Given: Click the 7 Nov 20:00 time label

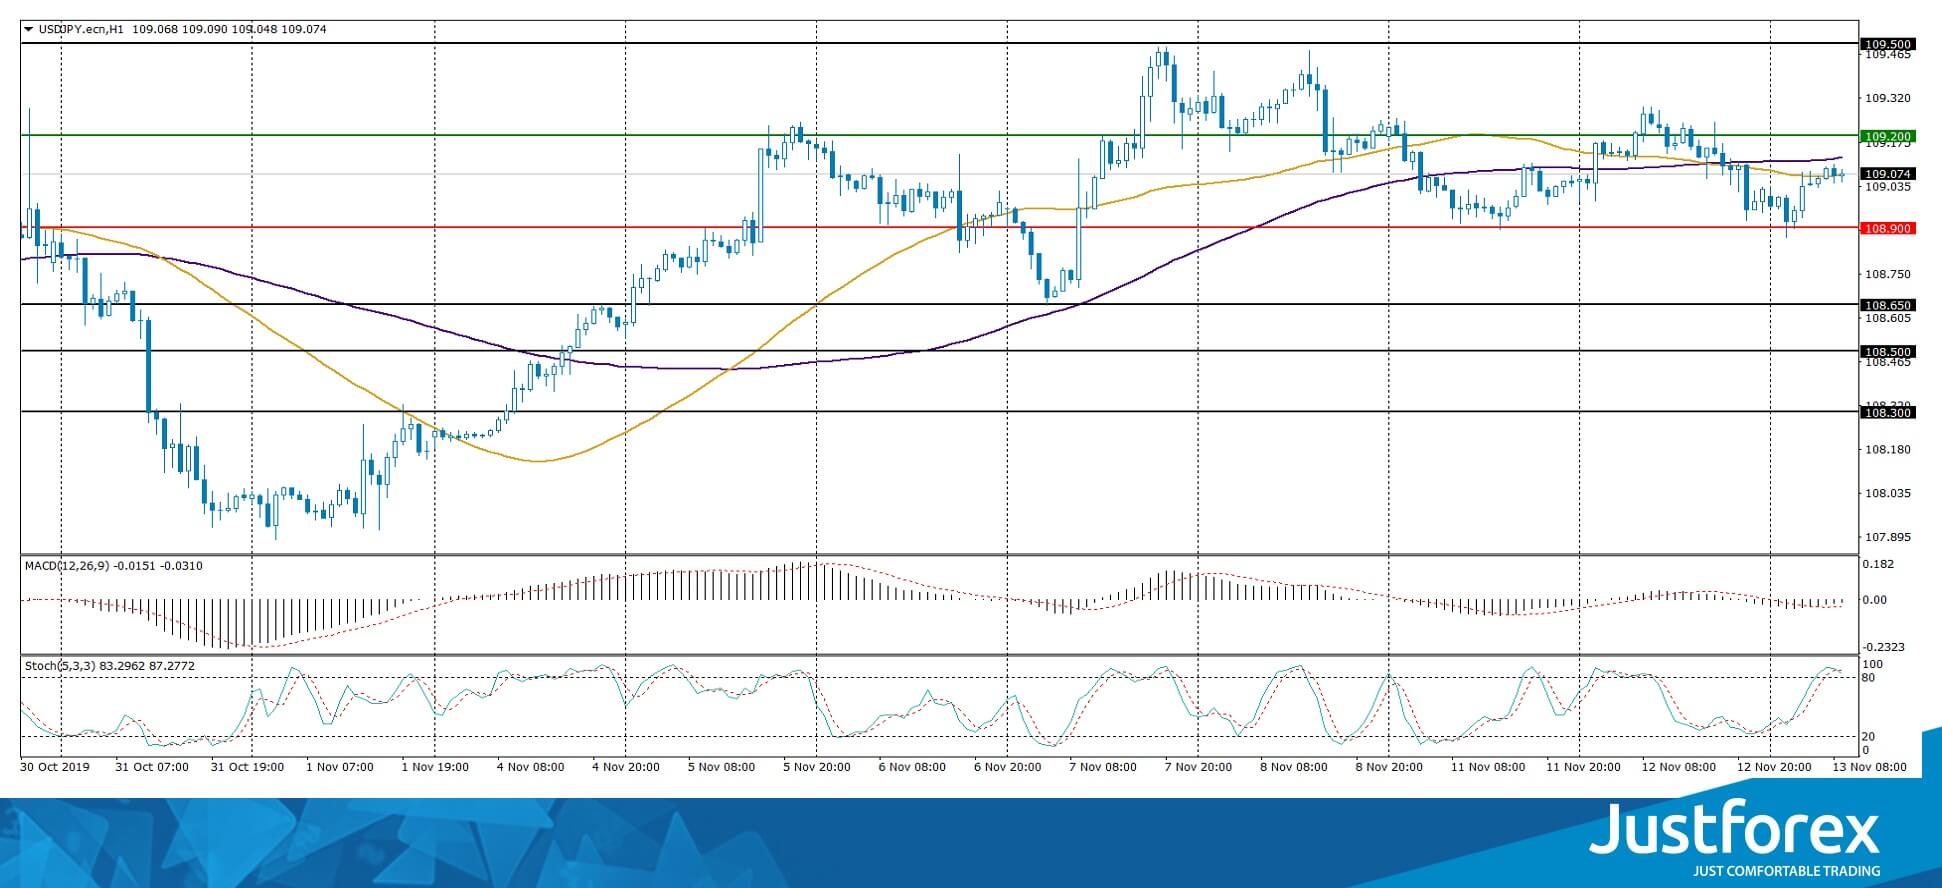Looking at the screenshot, I should 1198,768.
